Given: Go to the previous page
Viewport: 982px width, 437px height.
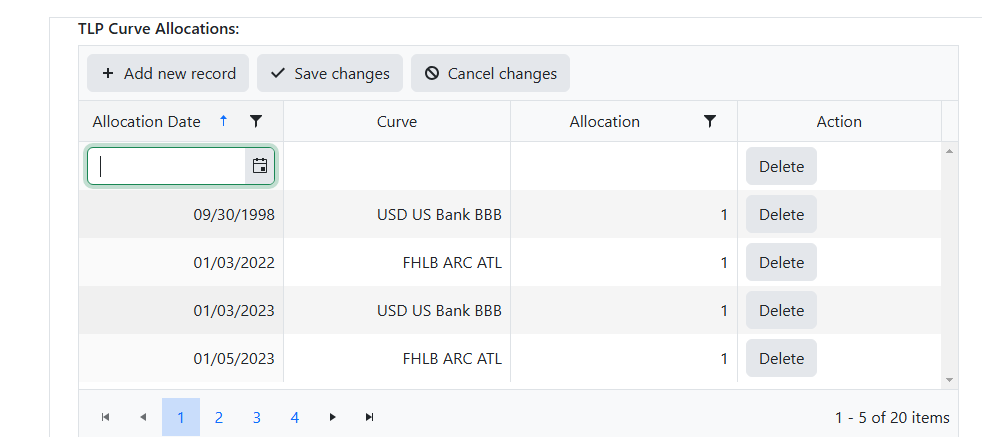Looking at the screenshot, I should pyautogui.click(x=143, y=417).
